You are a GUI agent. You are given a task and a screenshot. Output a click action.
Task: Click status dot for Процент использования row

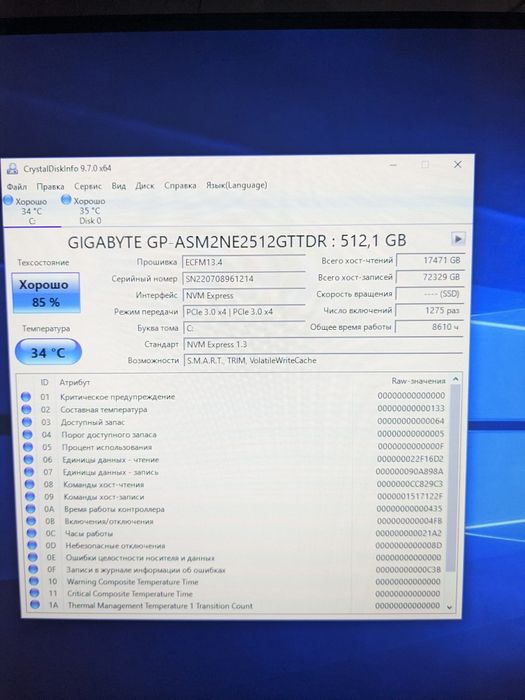(28, 447)
